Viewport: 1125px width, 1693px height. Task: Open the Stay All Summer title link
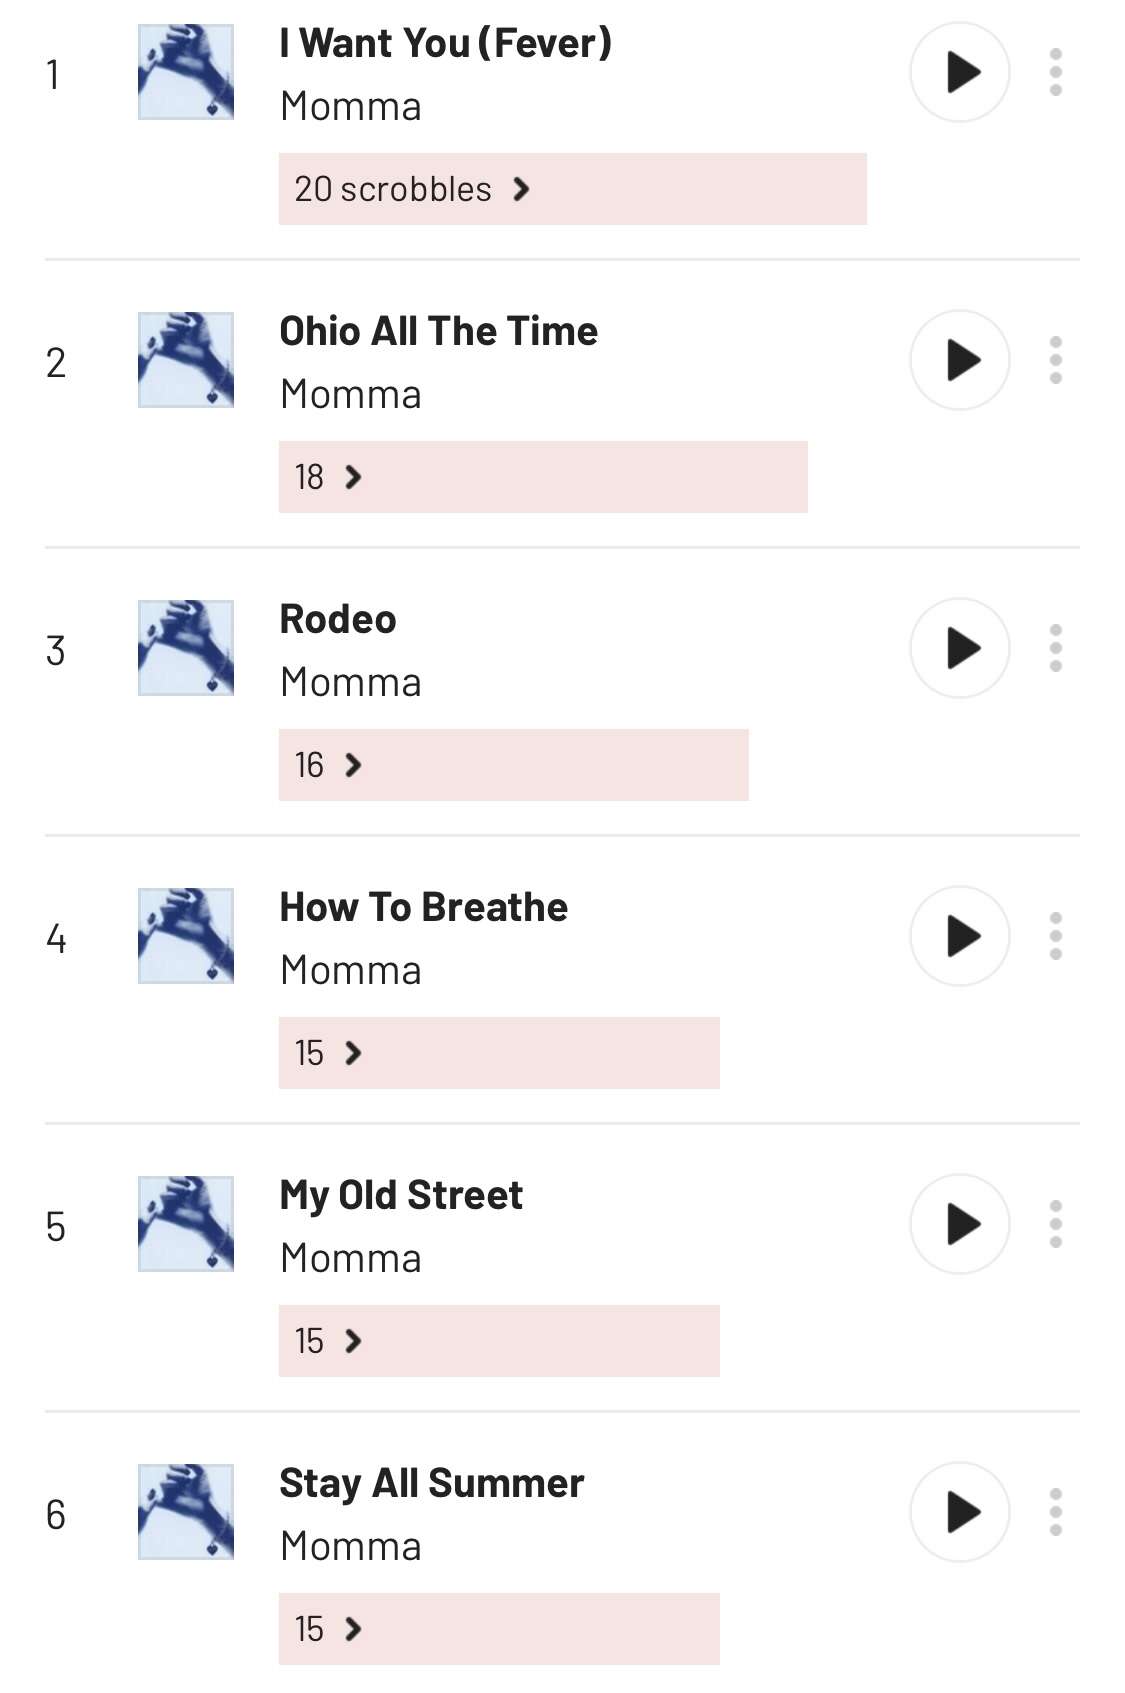(431, 1483)
